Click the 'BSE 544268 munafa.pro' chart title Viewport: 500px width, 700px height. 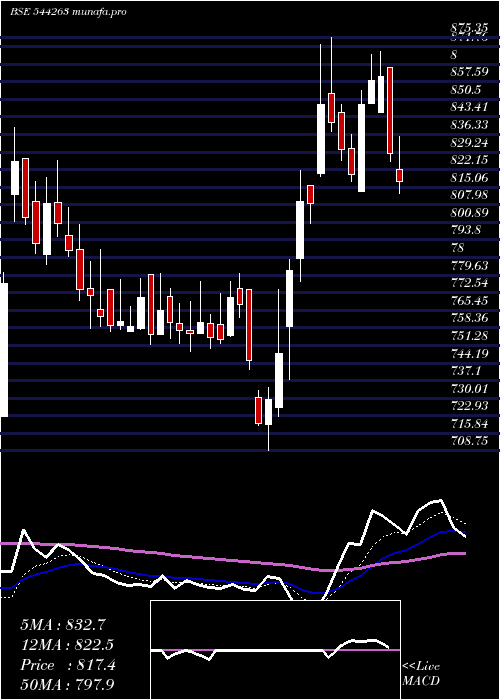[x=68, y=12]
